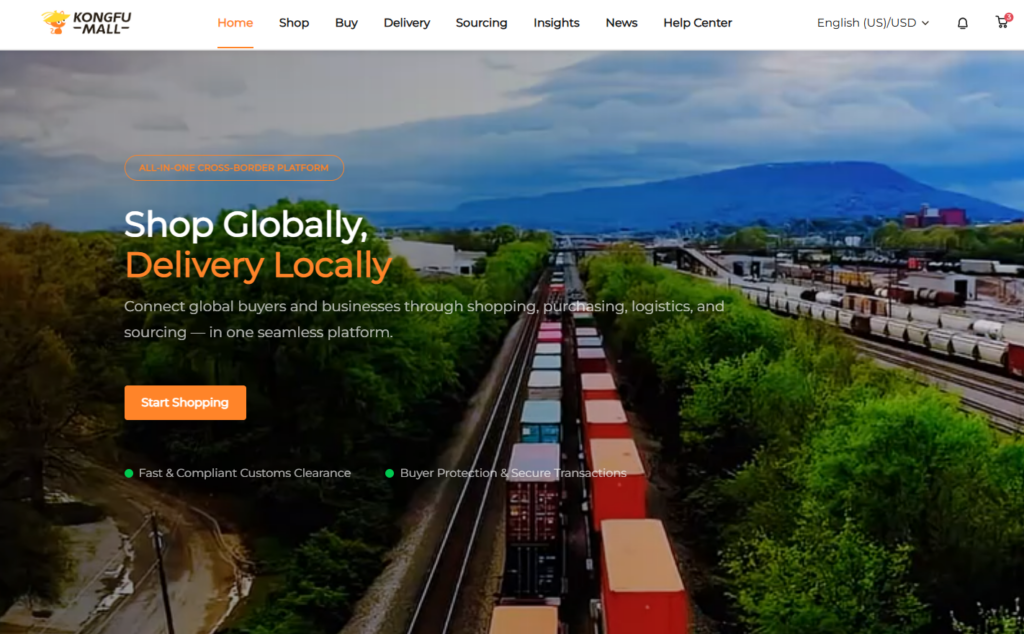Open the Sourcing section
Viewport: 1024px width, 634px height.
[x=481, y=23]
